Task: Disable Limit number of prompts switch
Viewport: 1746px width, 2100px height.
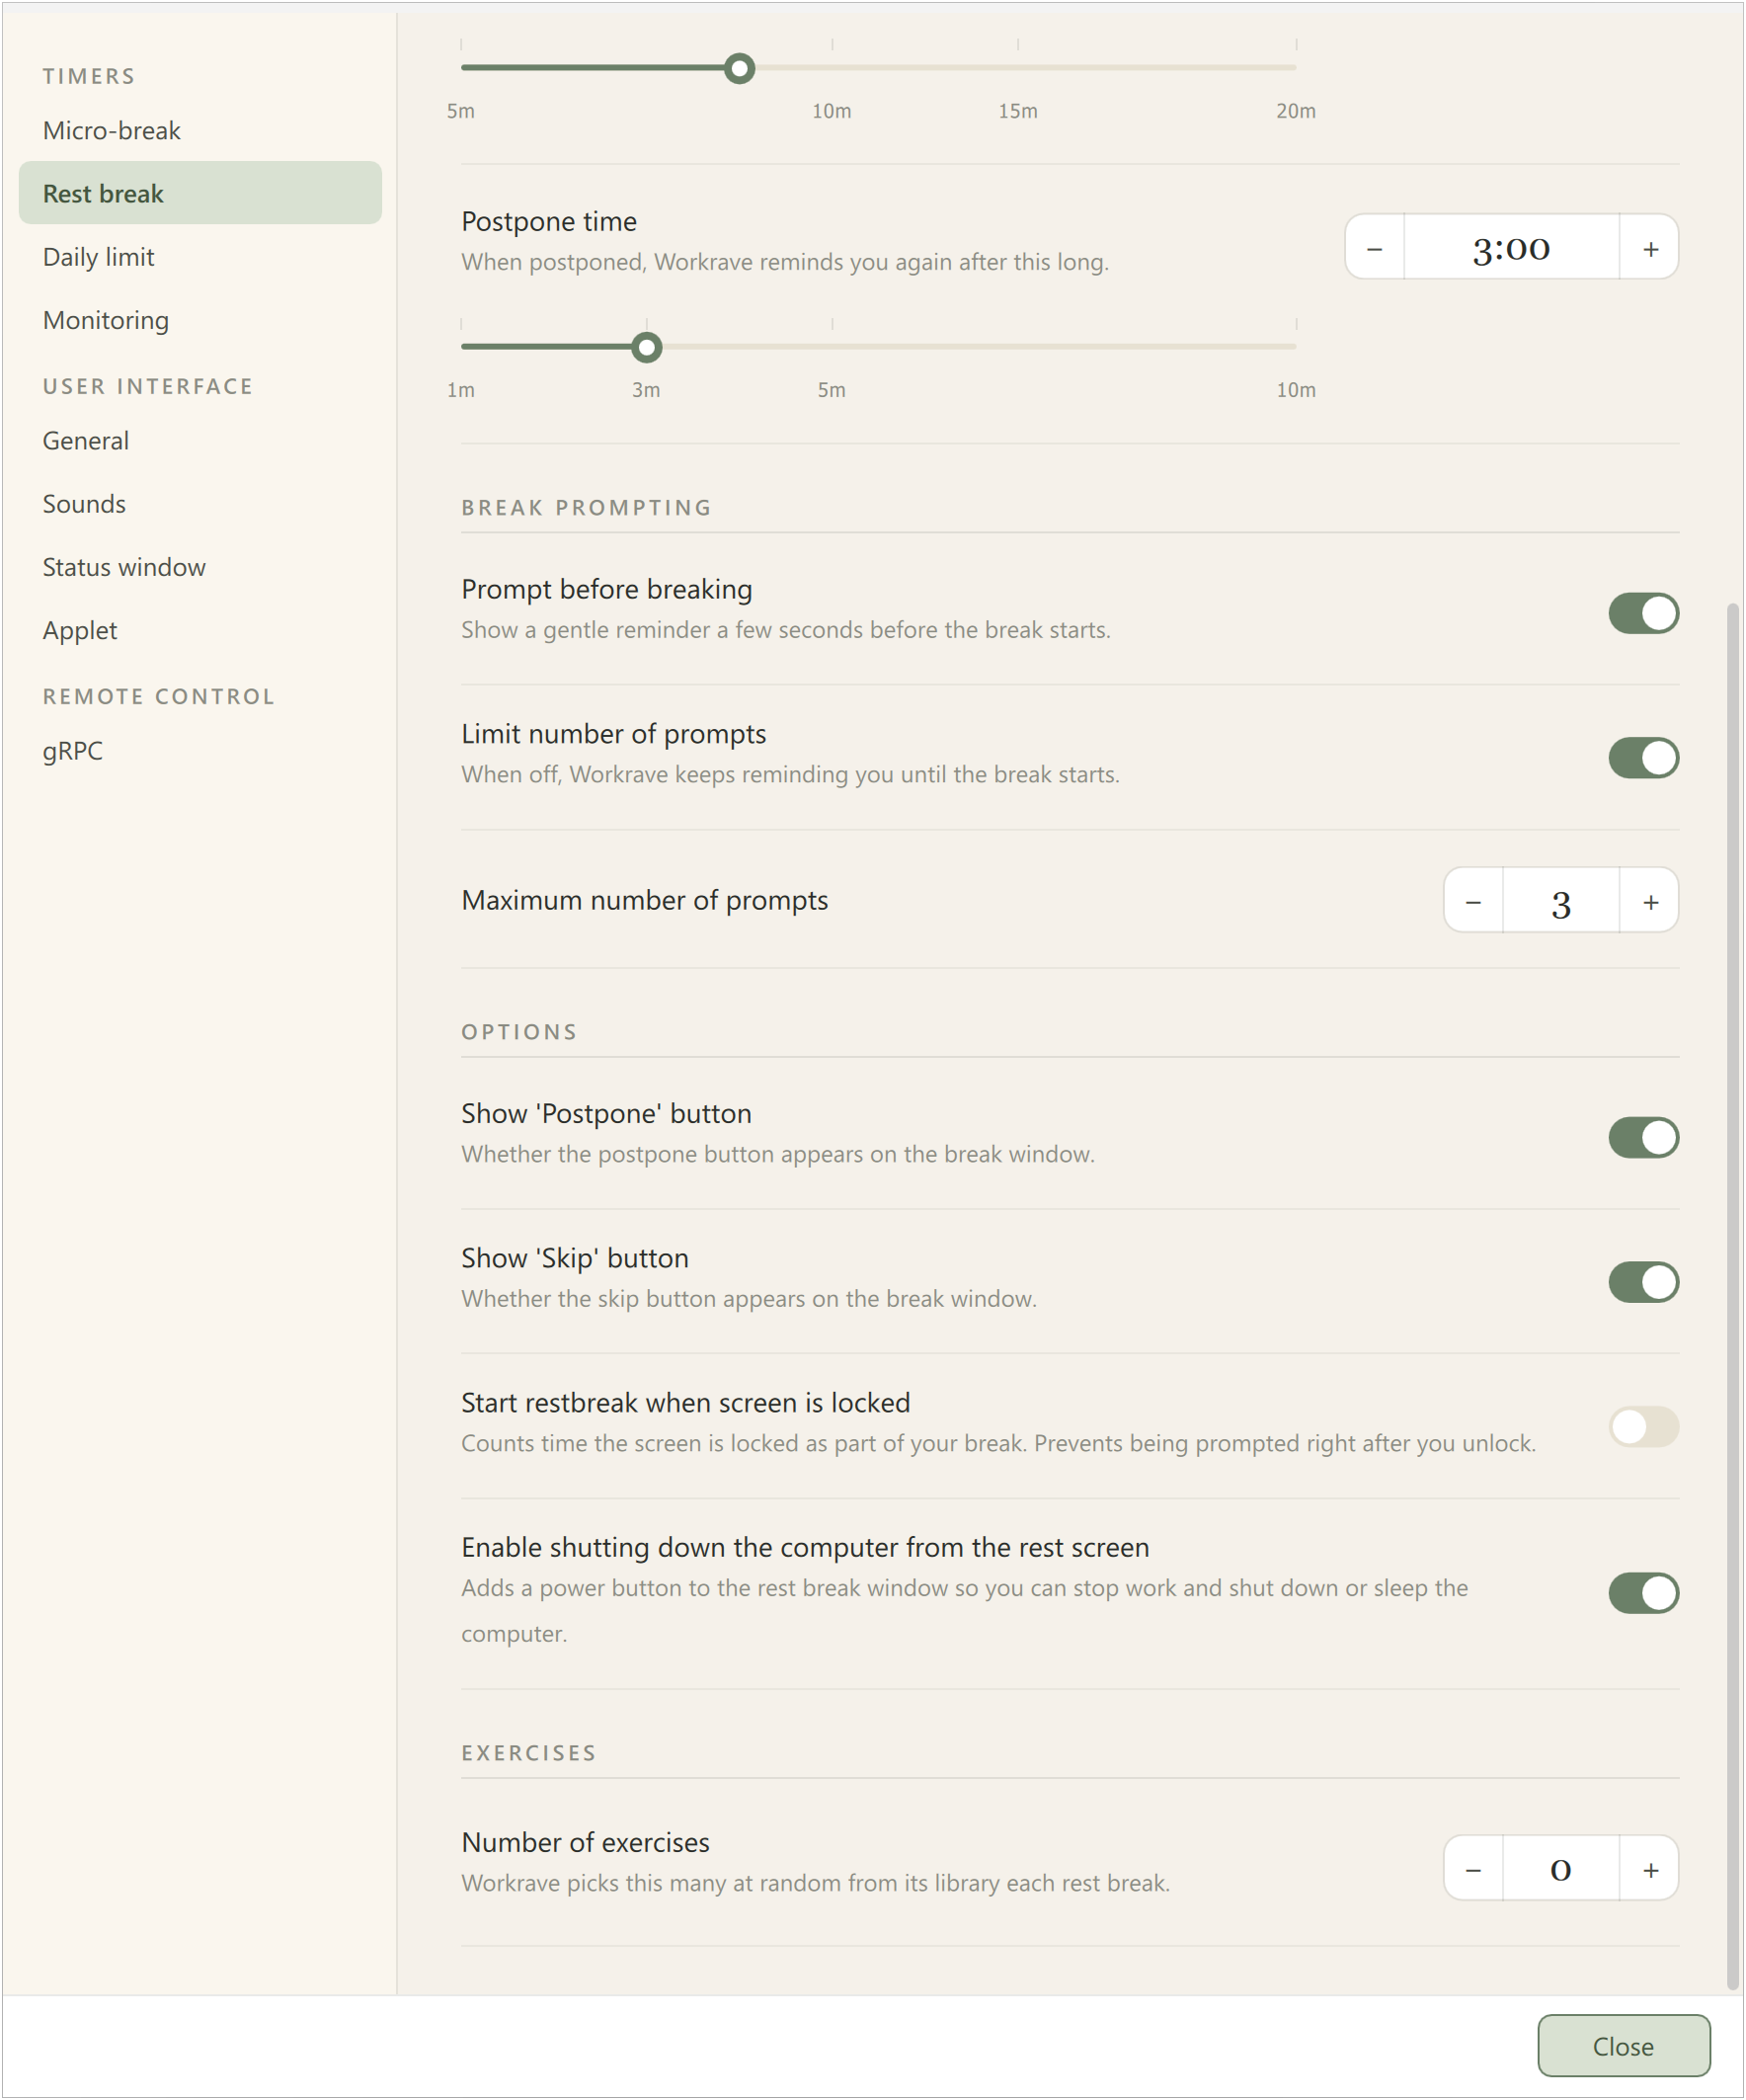Action: [1643, 758]
